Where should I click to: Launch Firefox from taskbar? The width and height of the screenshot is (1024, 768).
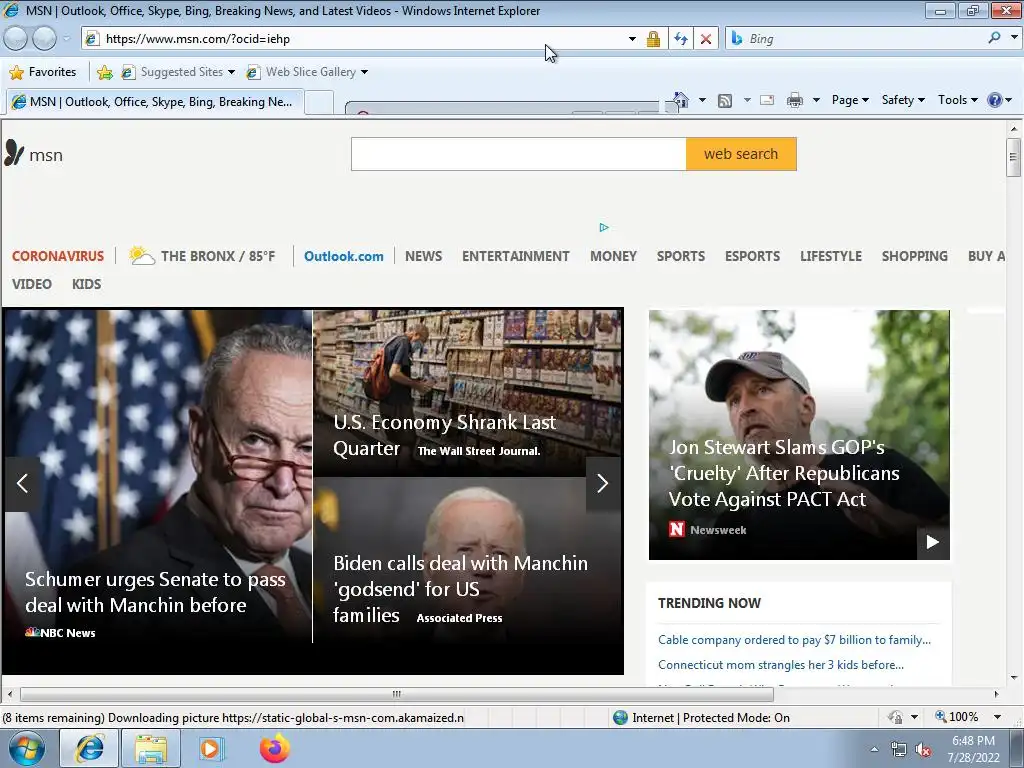point(274,748)
